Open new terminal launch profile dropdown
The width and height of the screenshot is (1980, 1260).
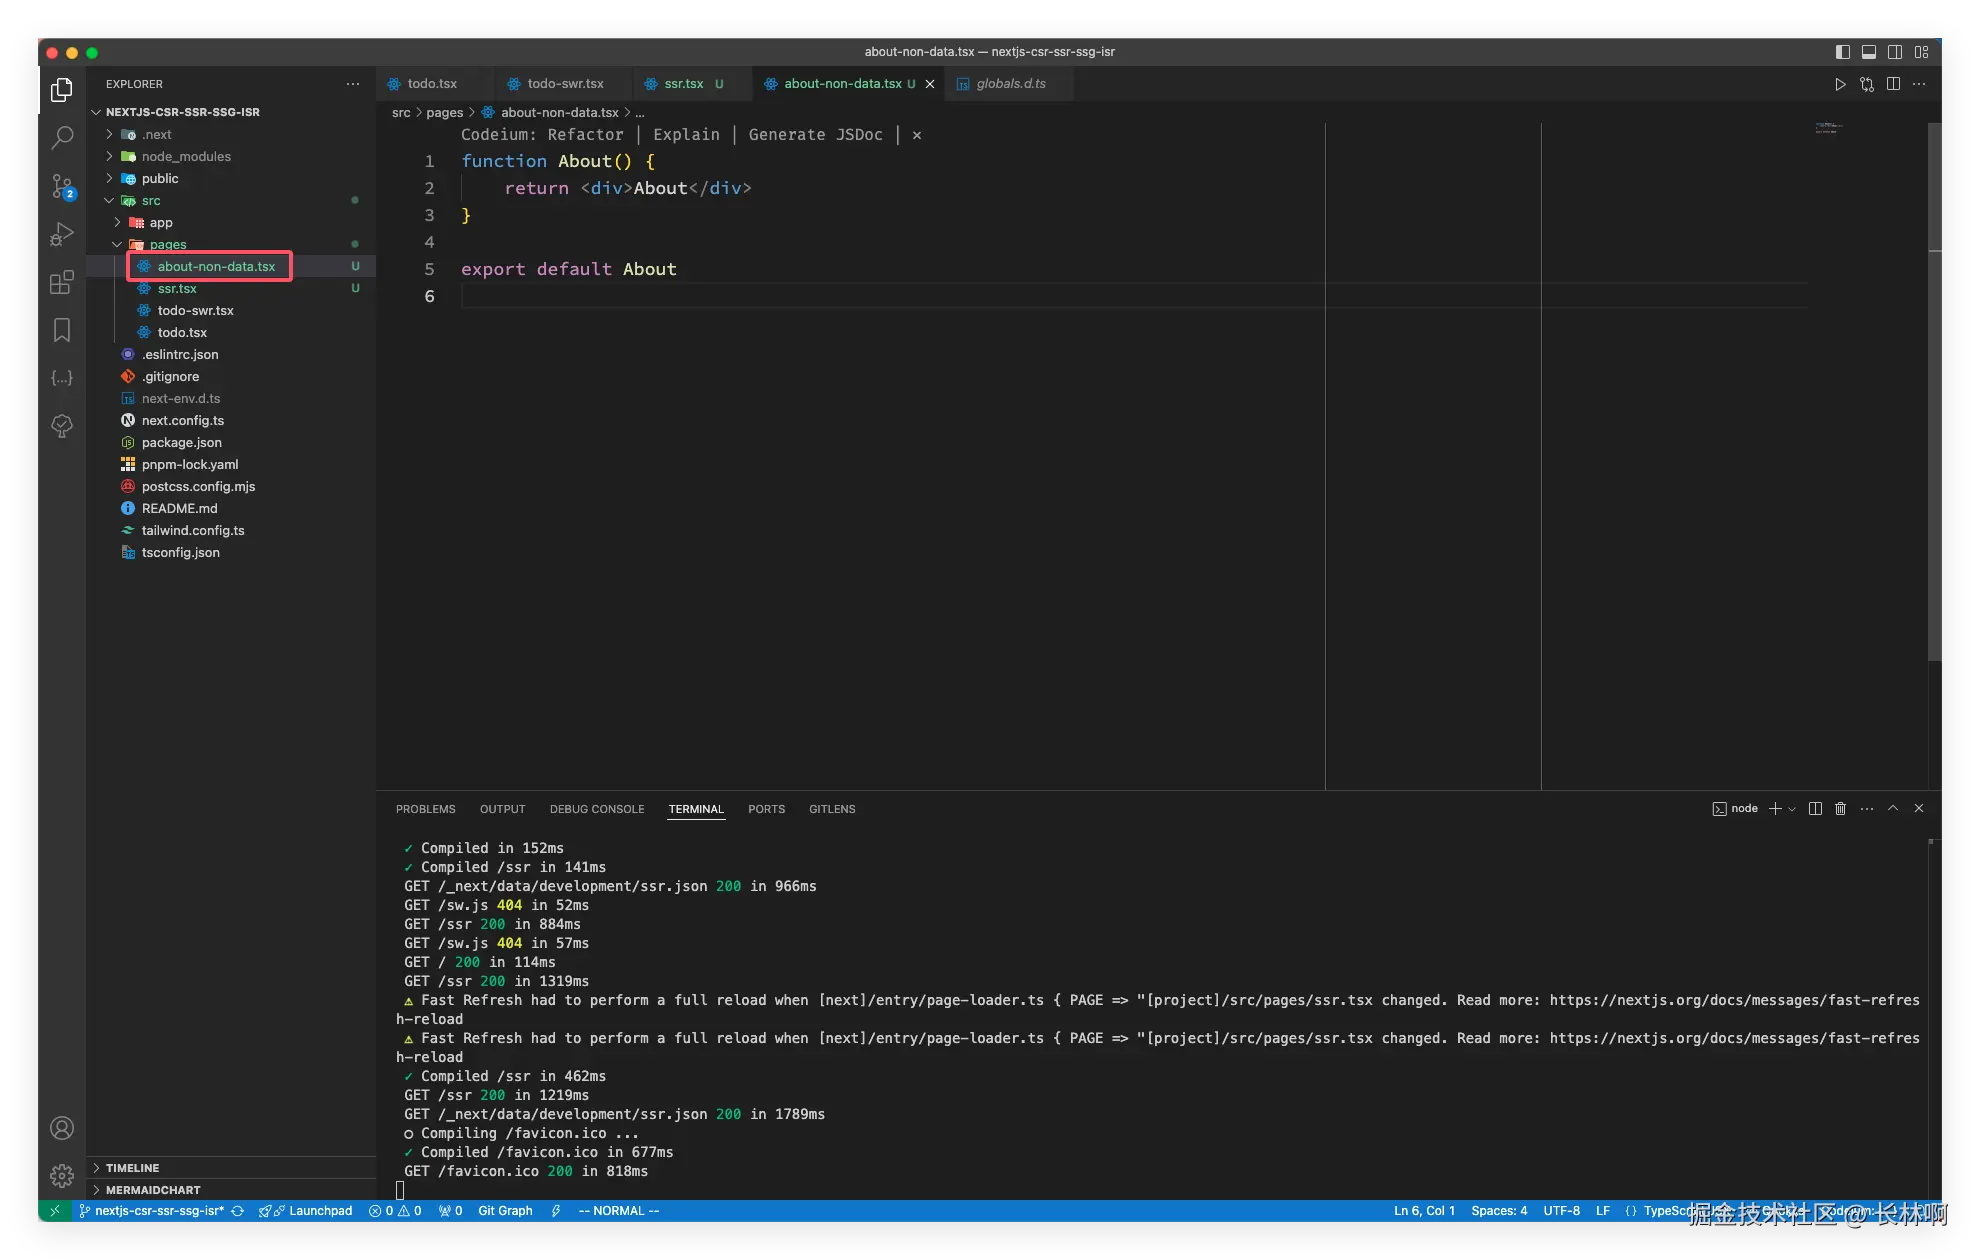[1792, 809]
